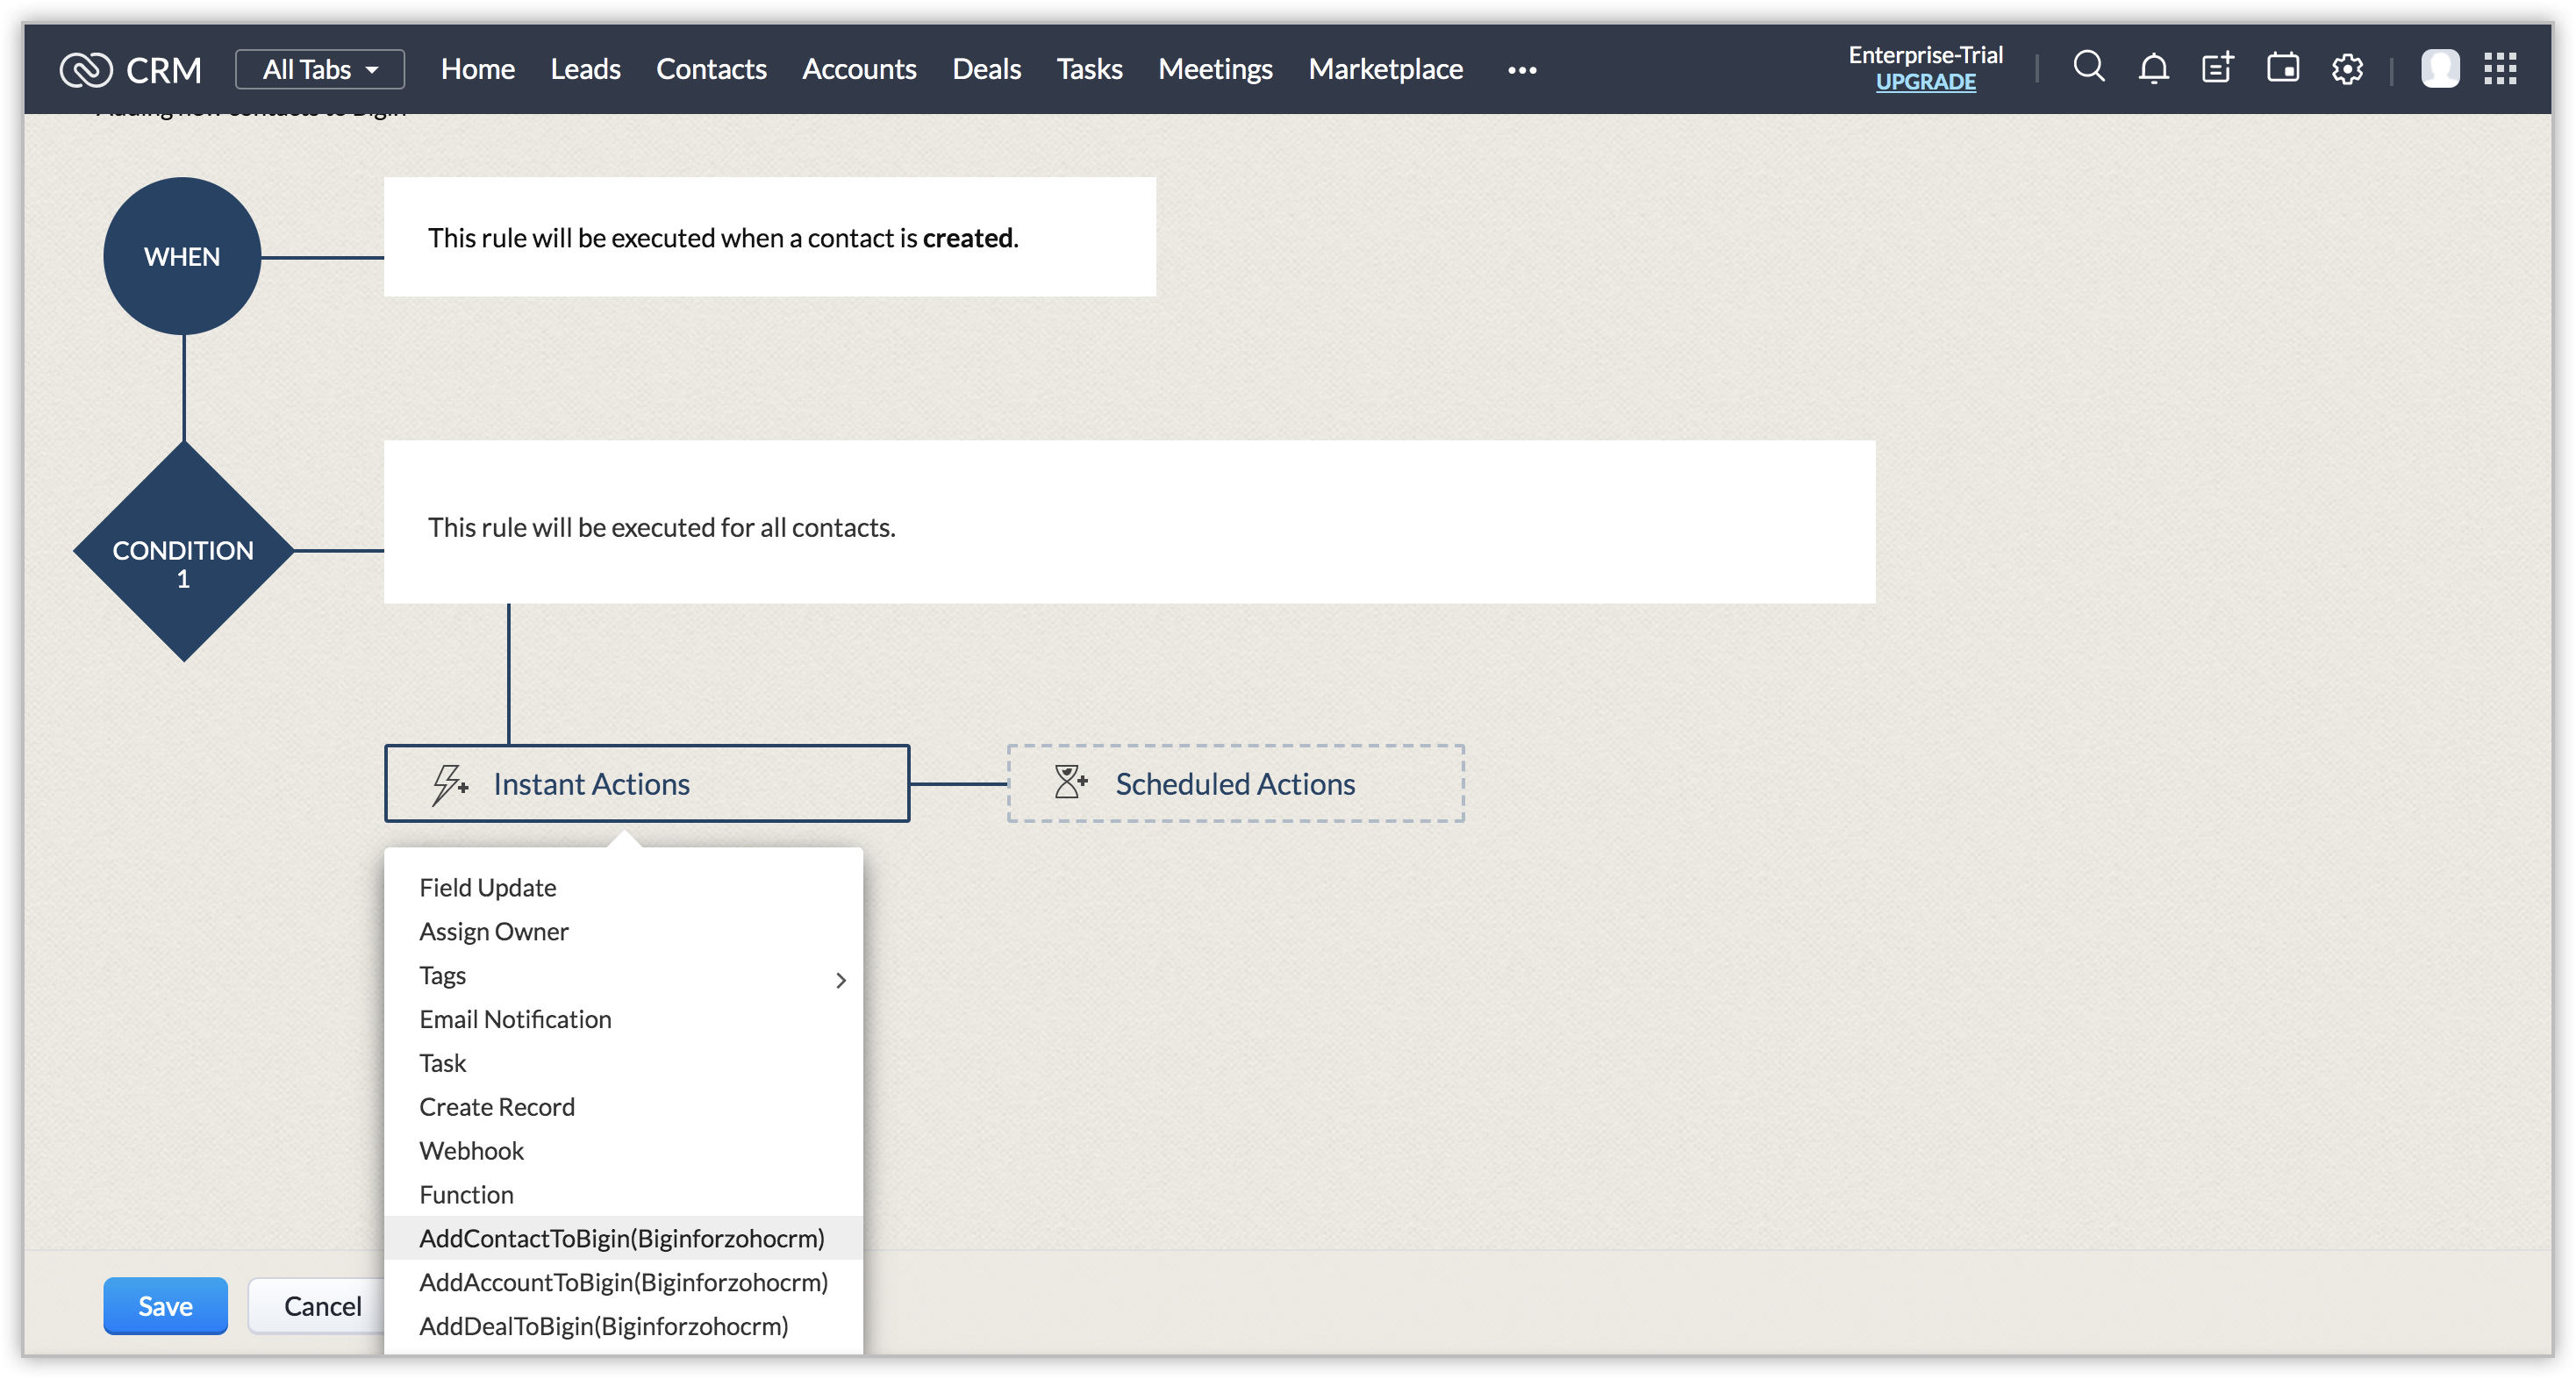Screen dimensions: 2576x1379
Task: Select Webhook in instant actions list
Action: click(x=471, y=1150)
